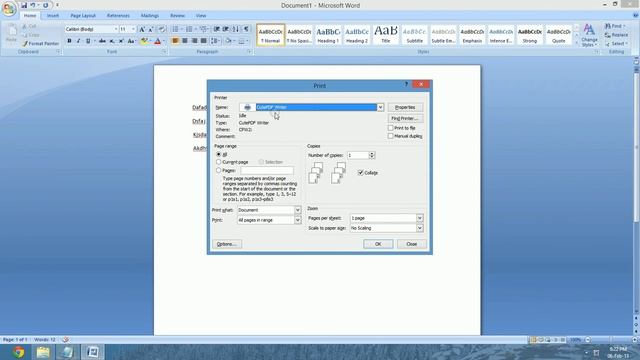Click the Pages range input field
The image size is (640, 360).
click(267, 170)
